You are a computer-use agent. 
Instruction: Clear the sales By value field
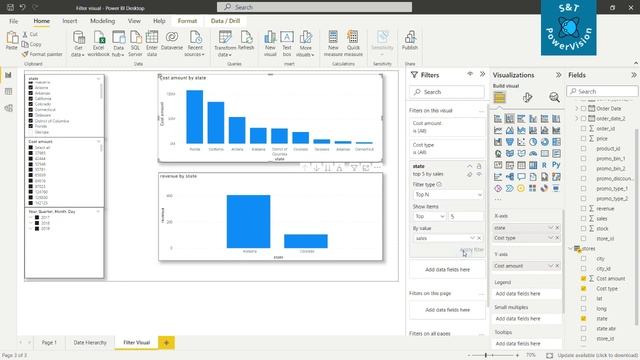479,238
